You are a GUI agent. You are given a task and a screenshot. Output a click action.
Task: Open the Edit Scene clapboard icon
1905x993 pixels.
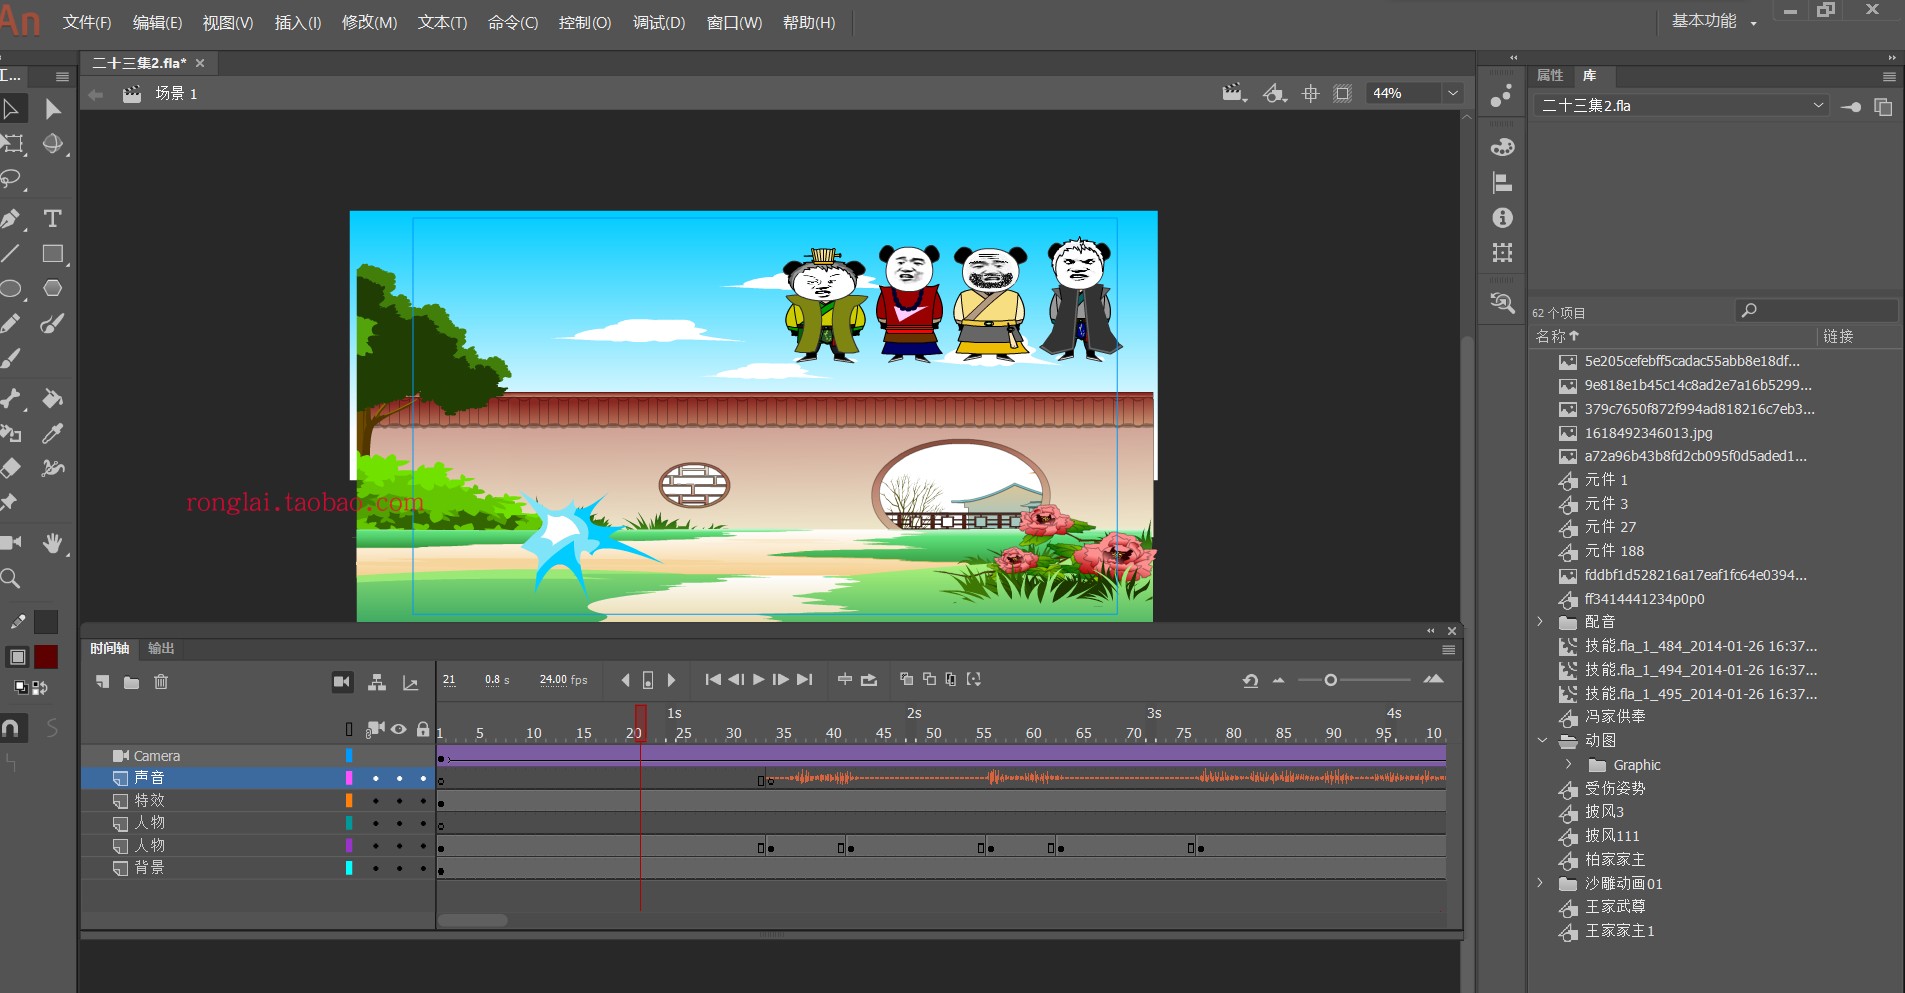(x=1234, y=93)
